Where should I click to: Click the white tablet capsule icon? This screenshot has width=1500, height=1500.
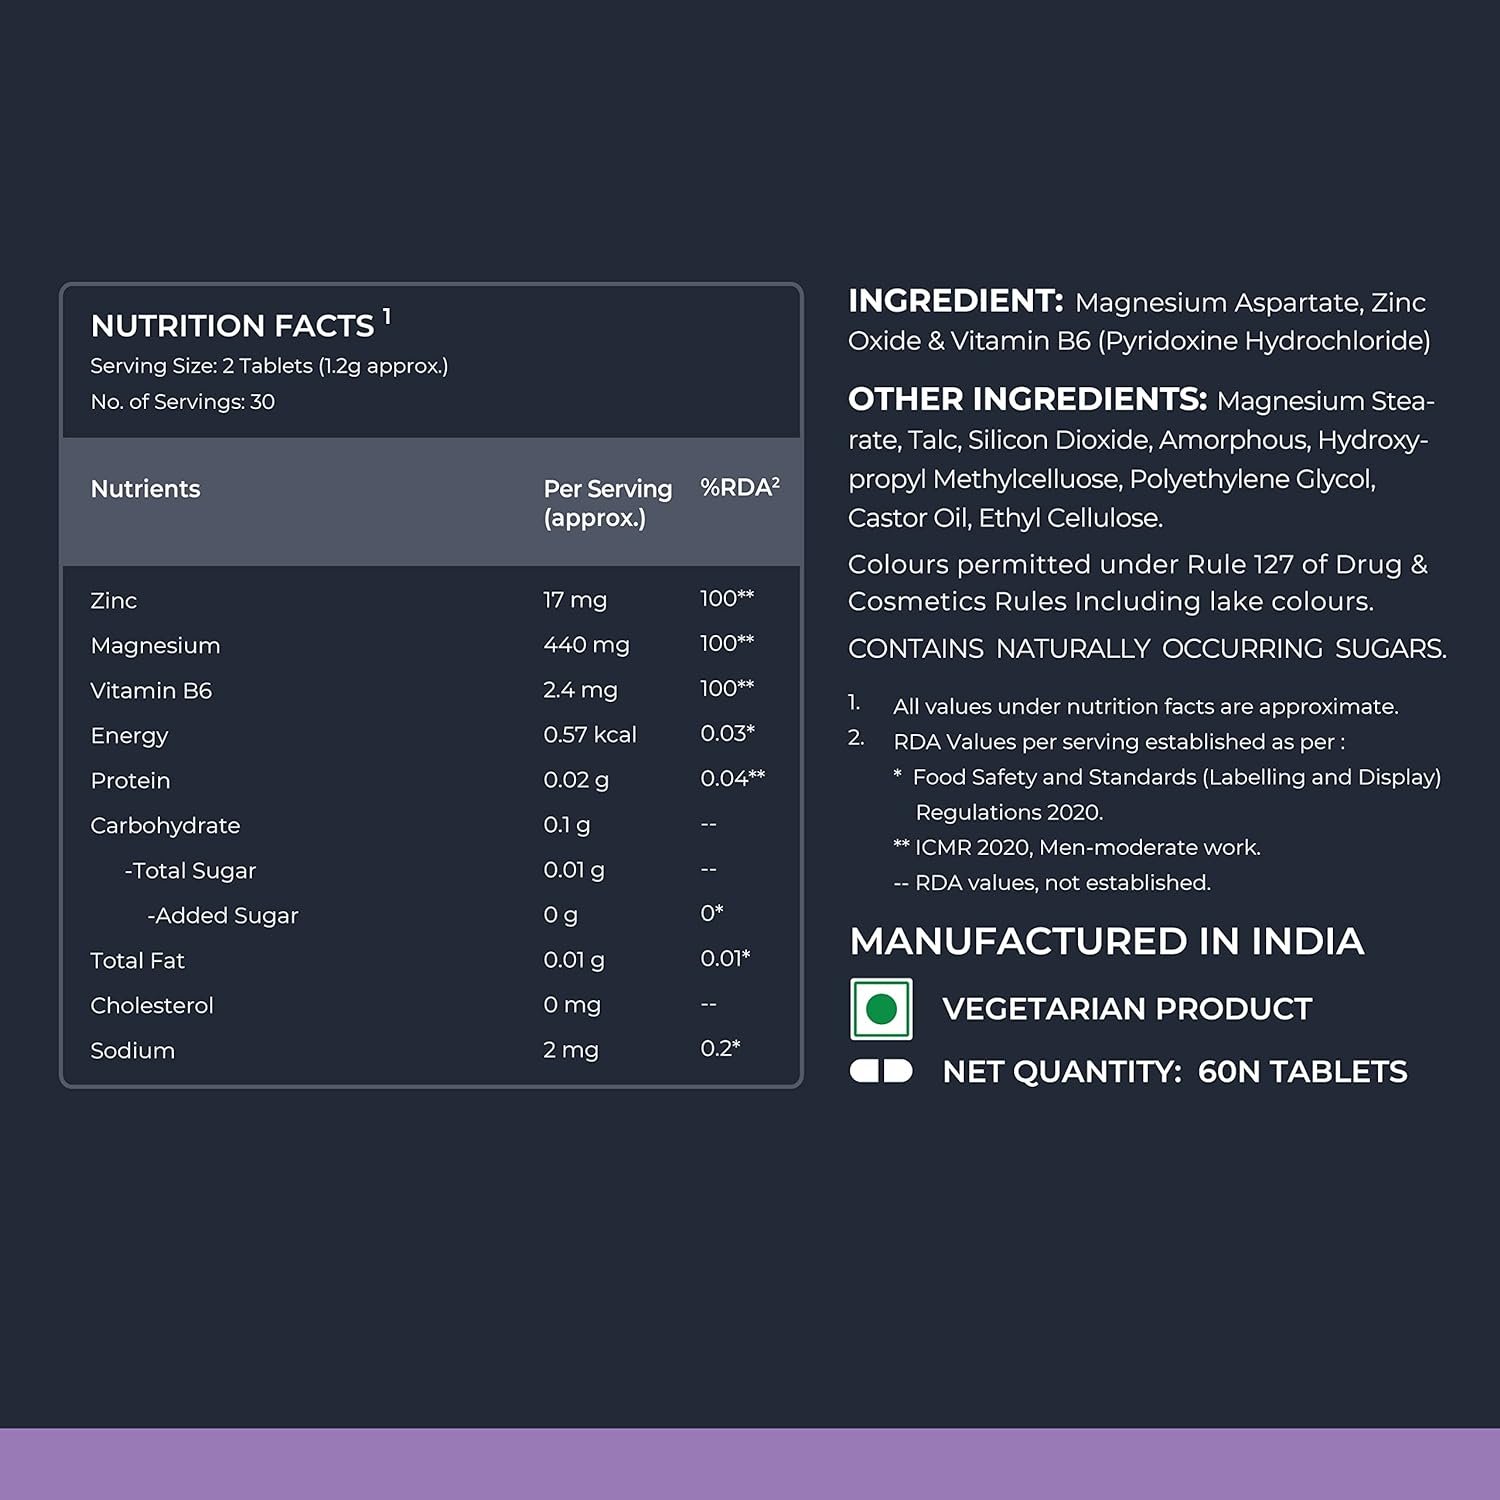click(881, 1071)
